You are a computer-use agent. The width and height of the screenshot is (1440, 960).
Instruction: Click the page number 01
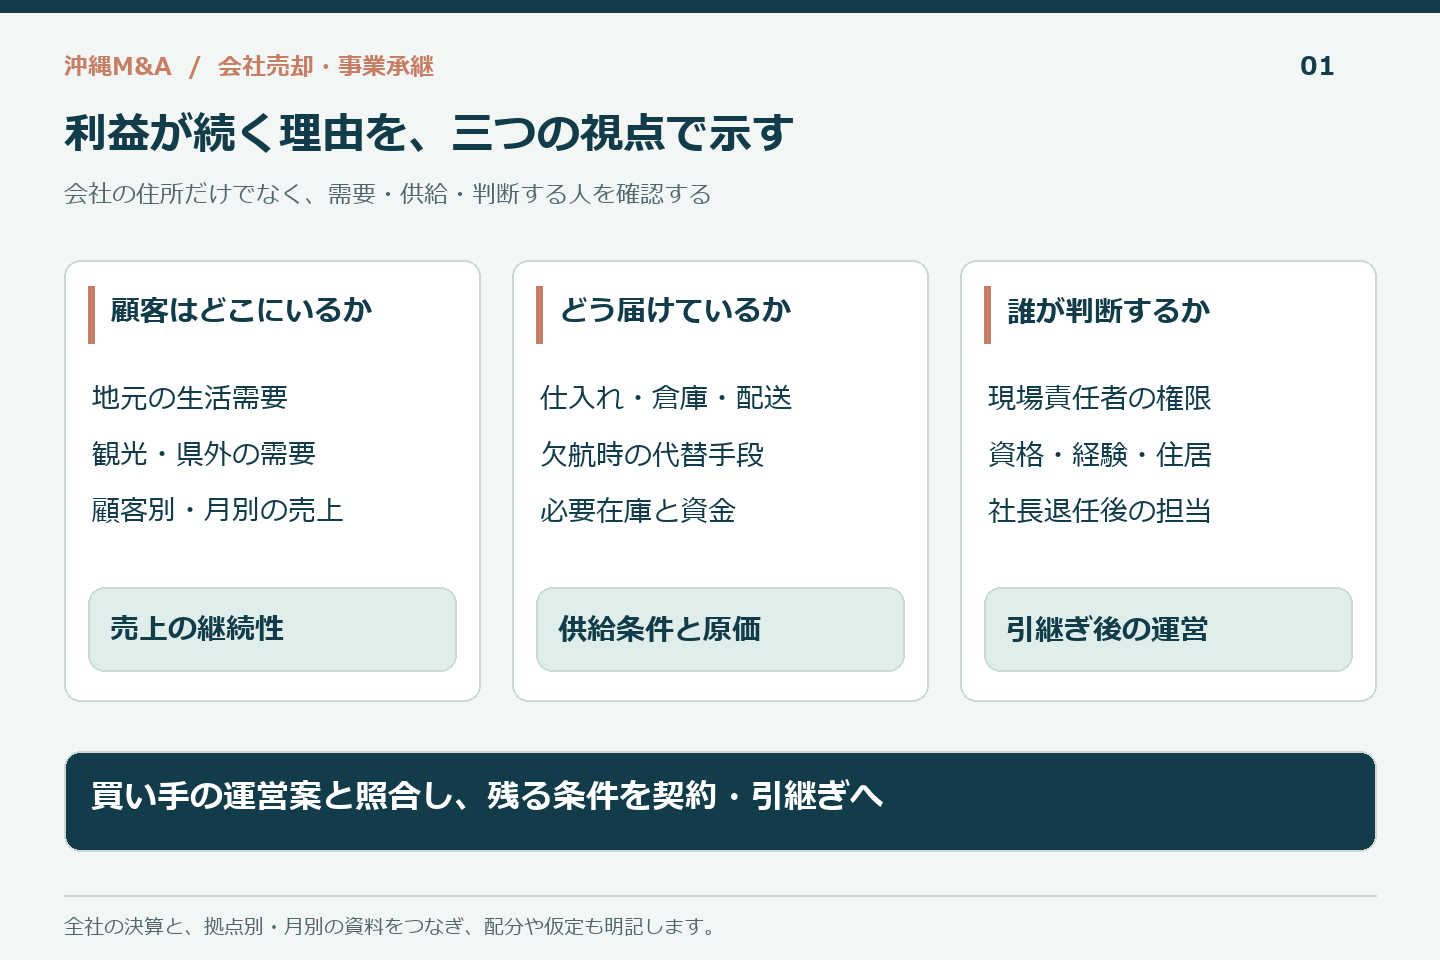1317,66
